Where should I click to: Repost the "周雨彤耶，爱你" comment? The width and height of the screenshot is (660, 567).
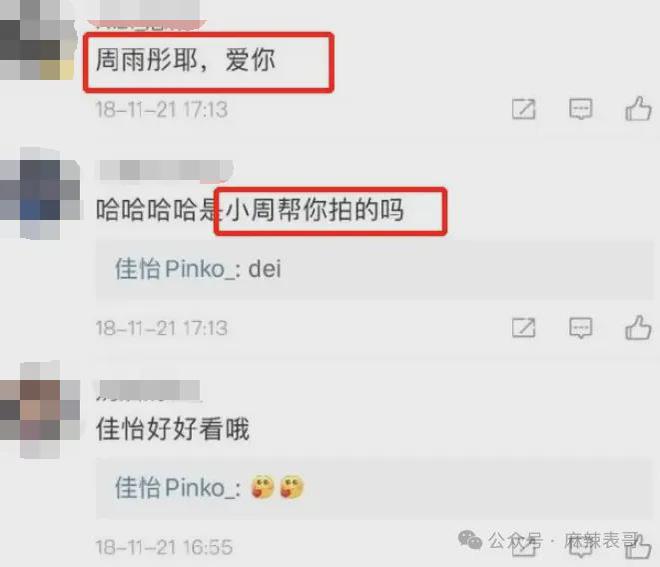(x=524, y=109)
